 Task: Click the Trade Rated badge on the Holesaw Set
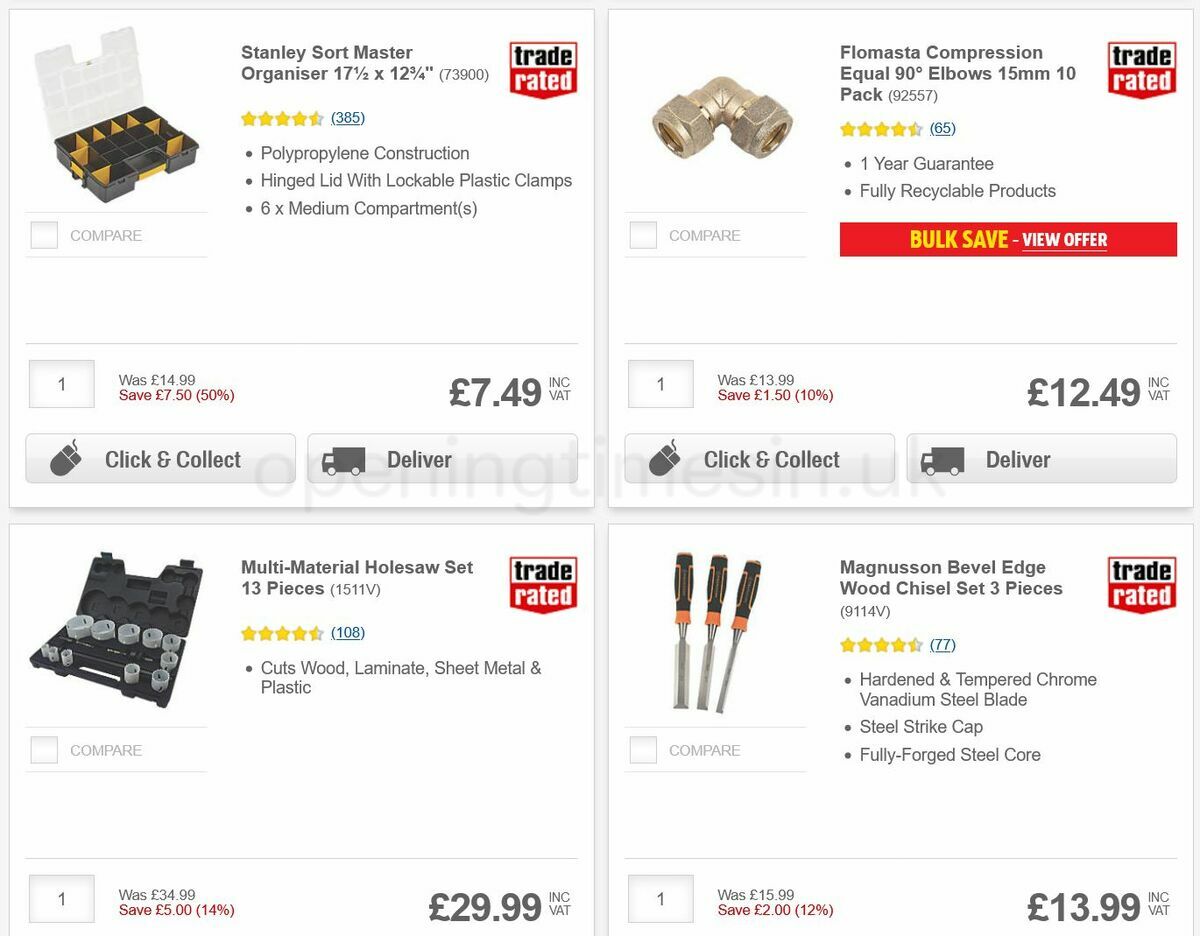tap(542, 583)
